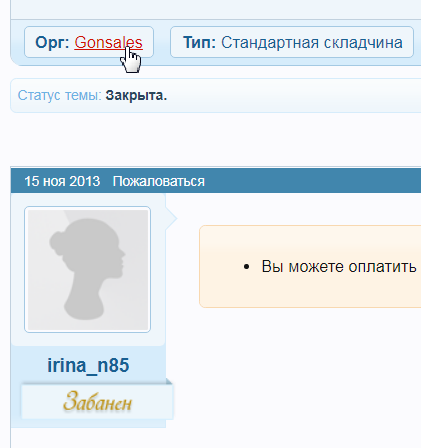Click the "Статус темы:" label

(59, 95)
